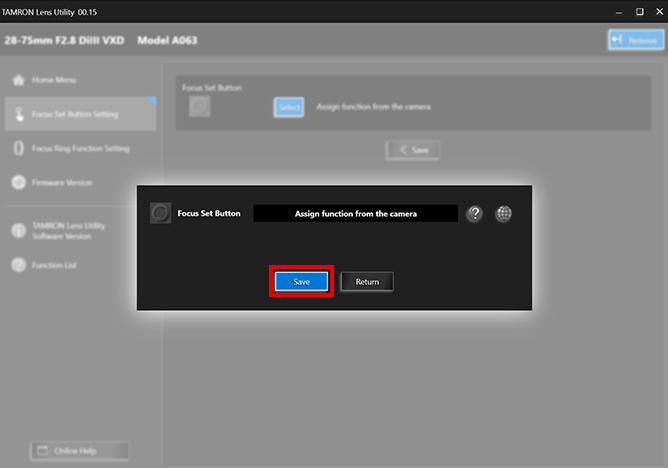
Task: Open Focus Set Button Setting menu item
Action: coord(80,114)
